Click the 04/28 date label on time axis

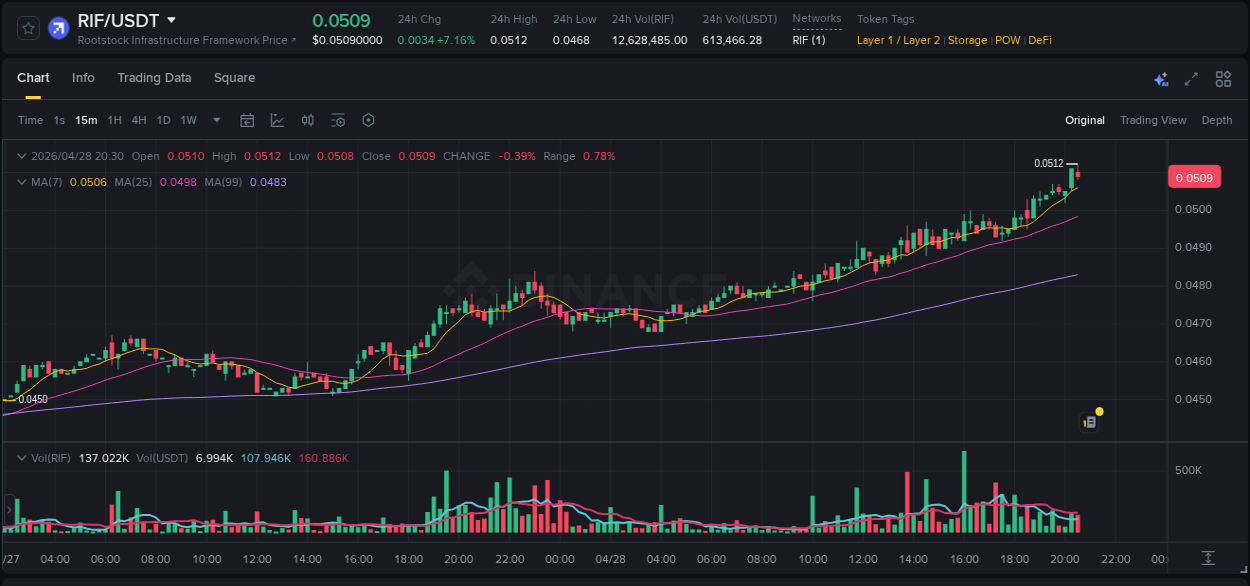pos(610,559)
